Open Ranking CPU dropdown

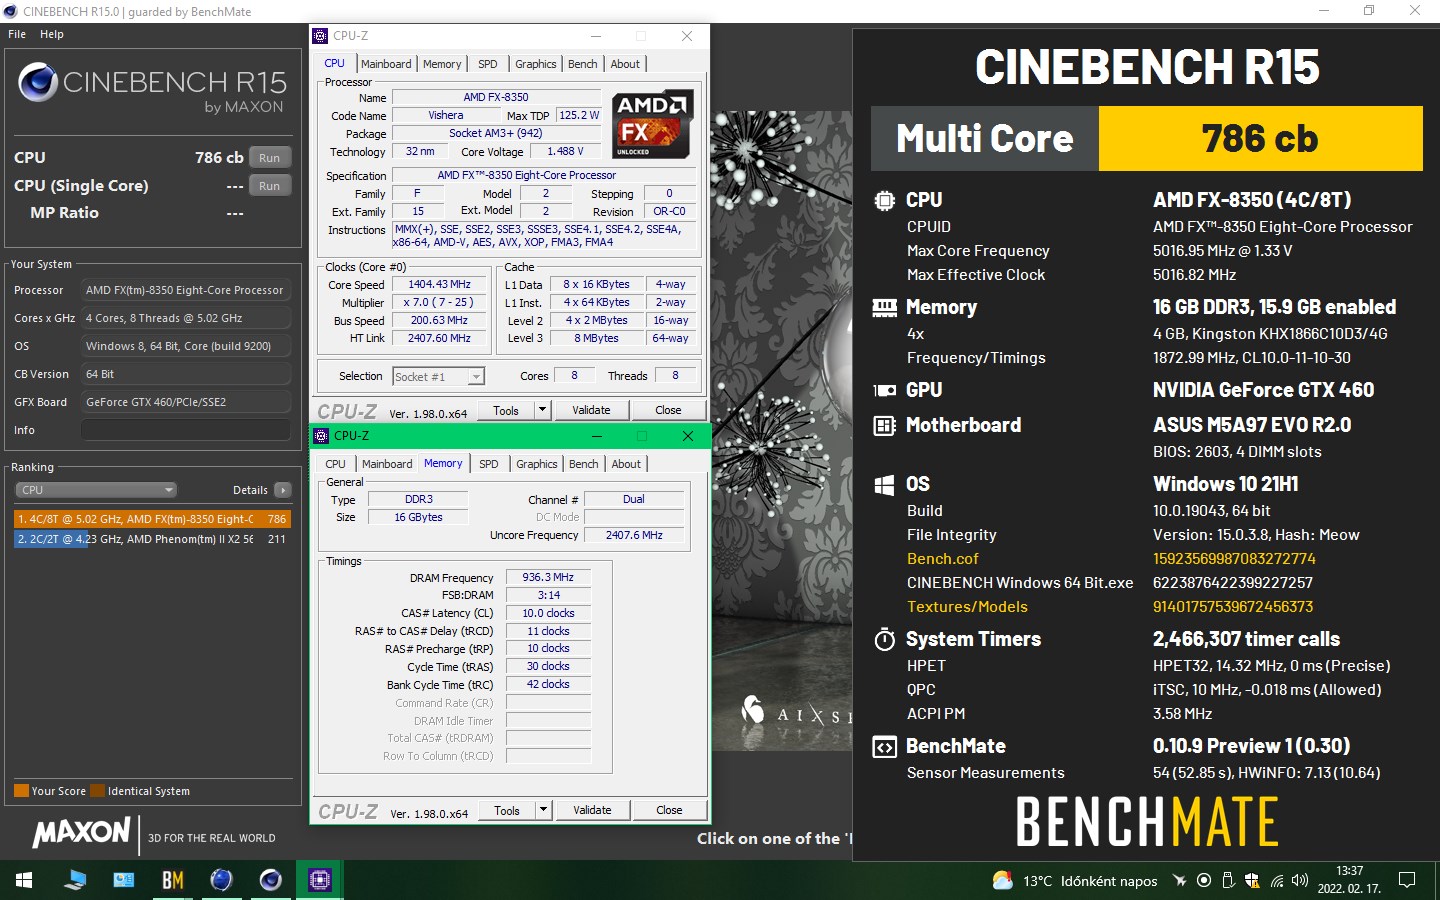pyautogui.click(x=96, y=490)
